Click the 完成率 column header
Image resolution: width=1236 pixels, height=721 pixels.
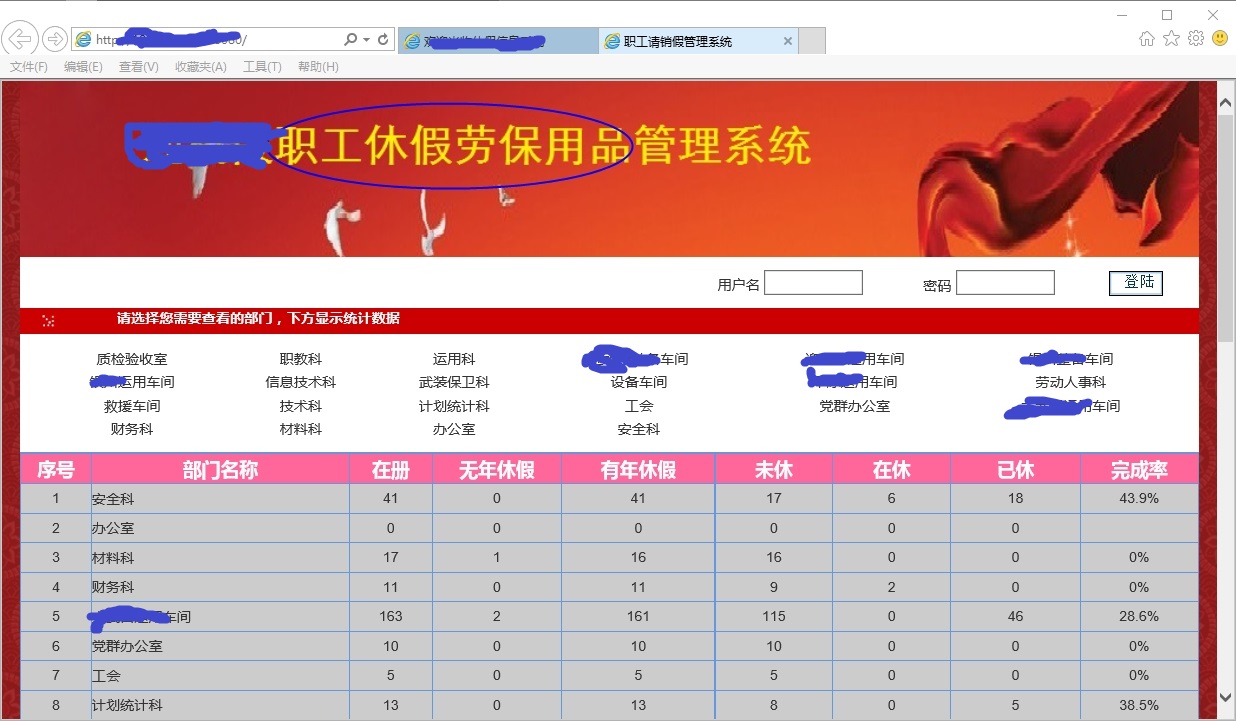pos(1139,470)
